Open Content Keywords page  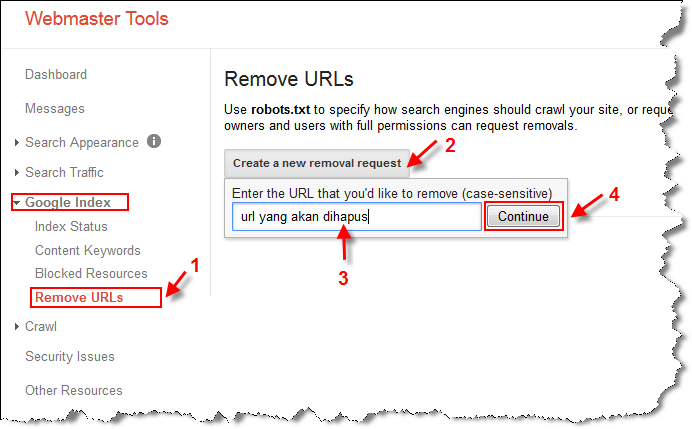[88, 250]
